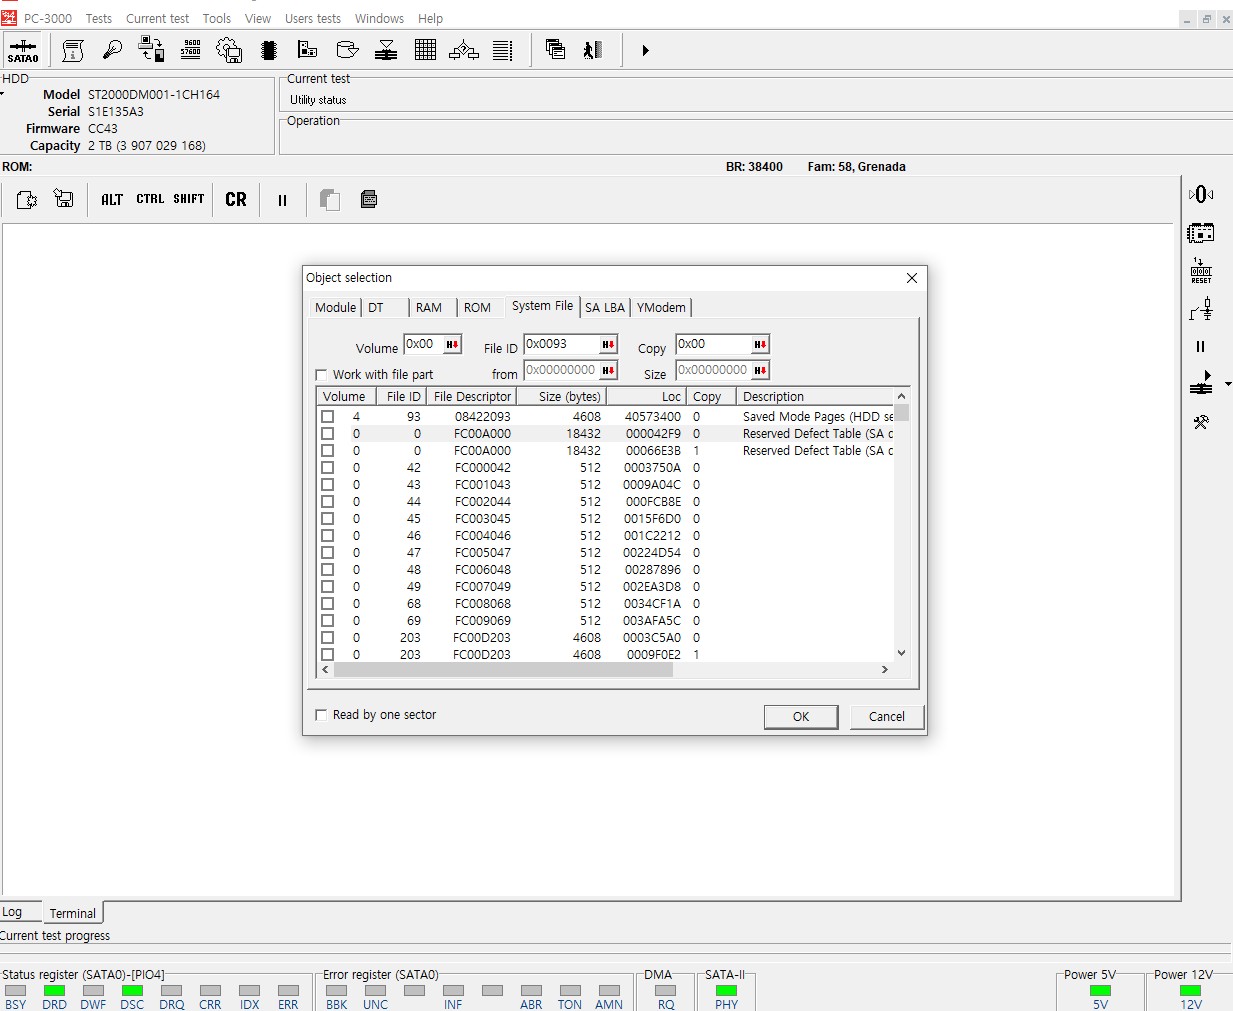Click the OK button in Object selection
This screenshot has width=1233, height=1011.
(800, 717)
